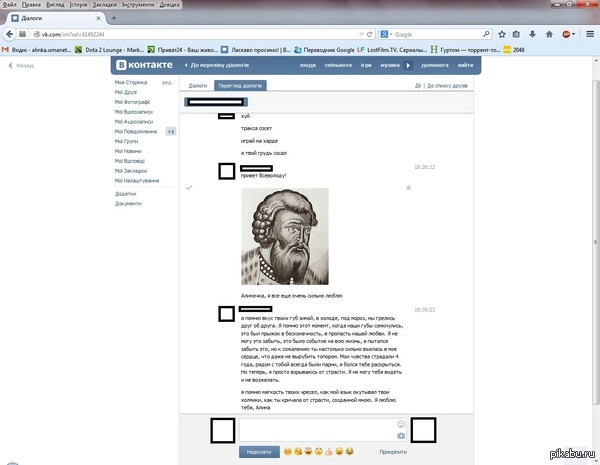Send the message with the Надіслати button
The image size is (600, 465).
click(259, 452)
